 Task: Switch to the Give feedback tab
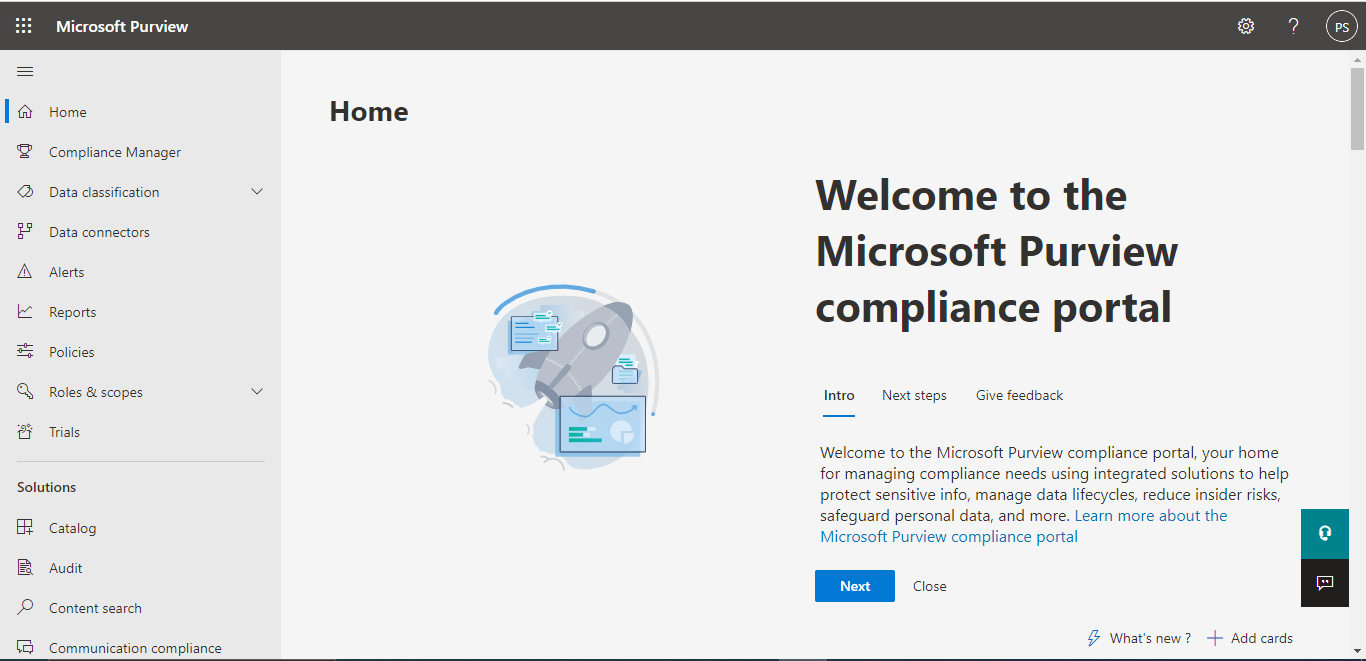[x=1019, y=396]
